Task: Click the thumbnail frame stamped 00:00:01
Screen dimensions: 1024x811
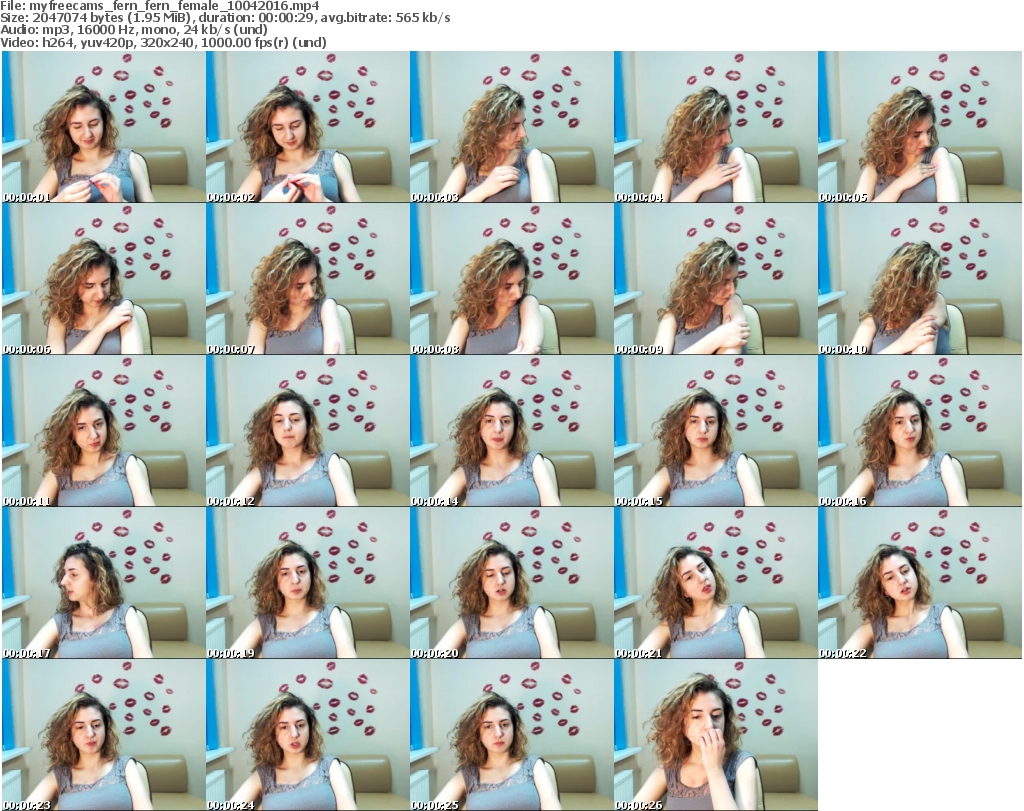Action: coord(103,127)
